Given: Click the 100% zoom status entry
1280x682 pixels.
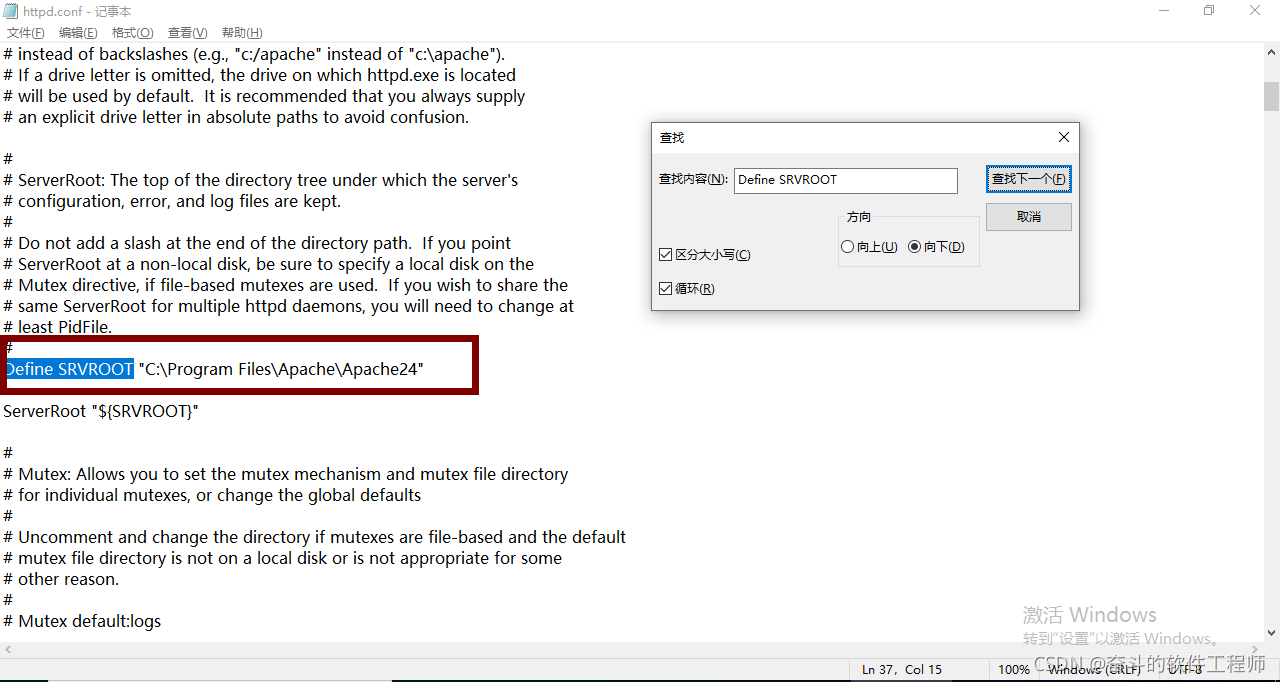Looking at the screenshot, I should click(1014, 670).
